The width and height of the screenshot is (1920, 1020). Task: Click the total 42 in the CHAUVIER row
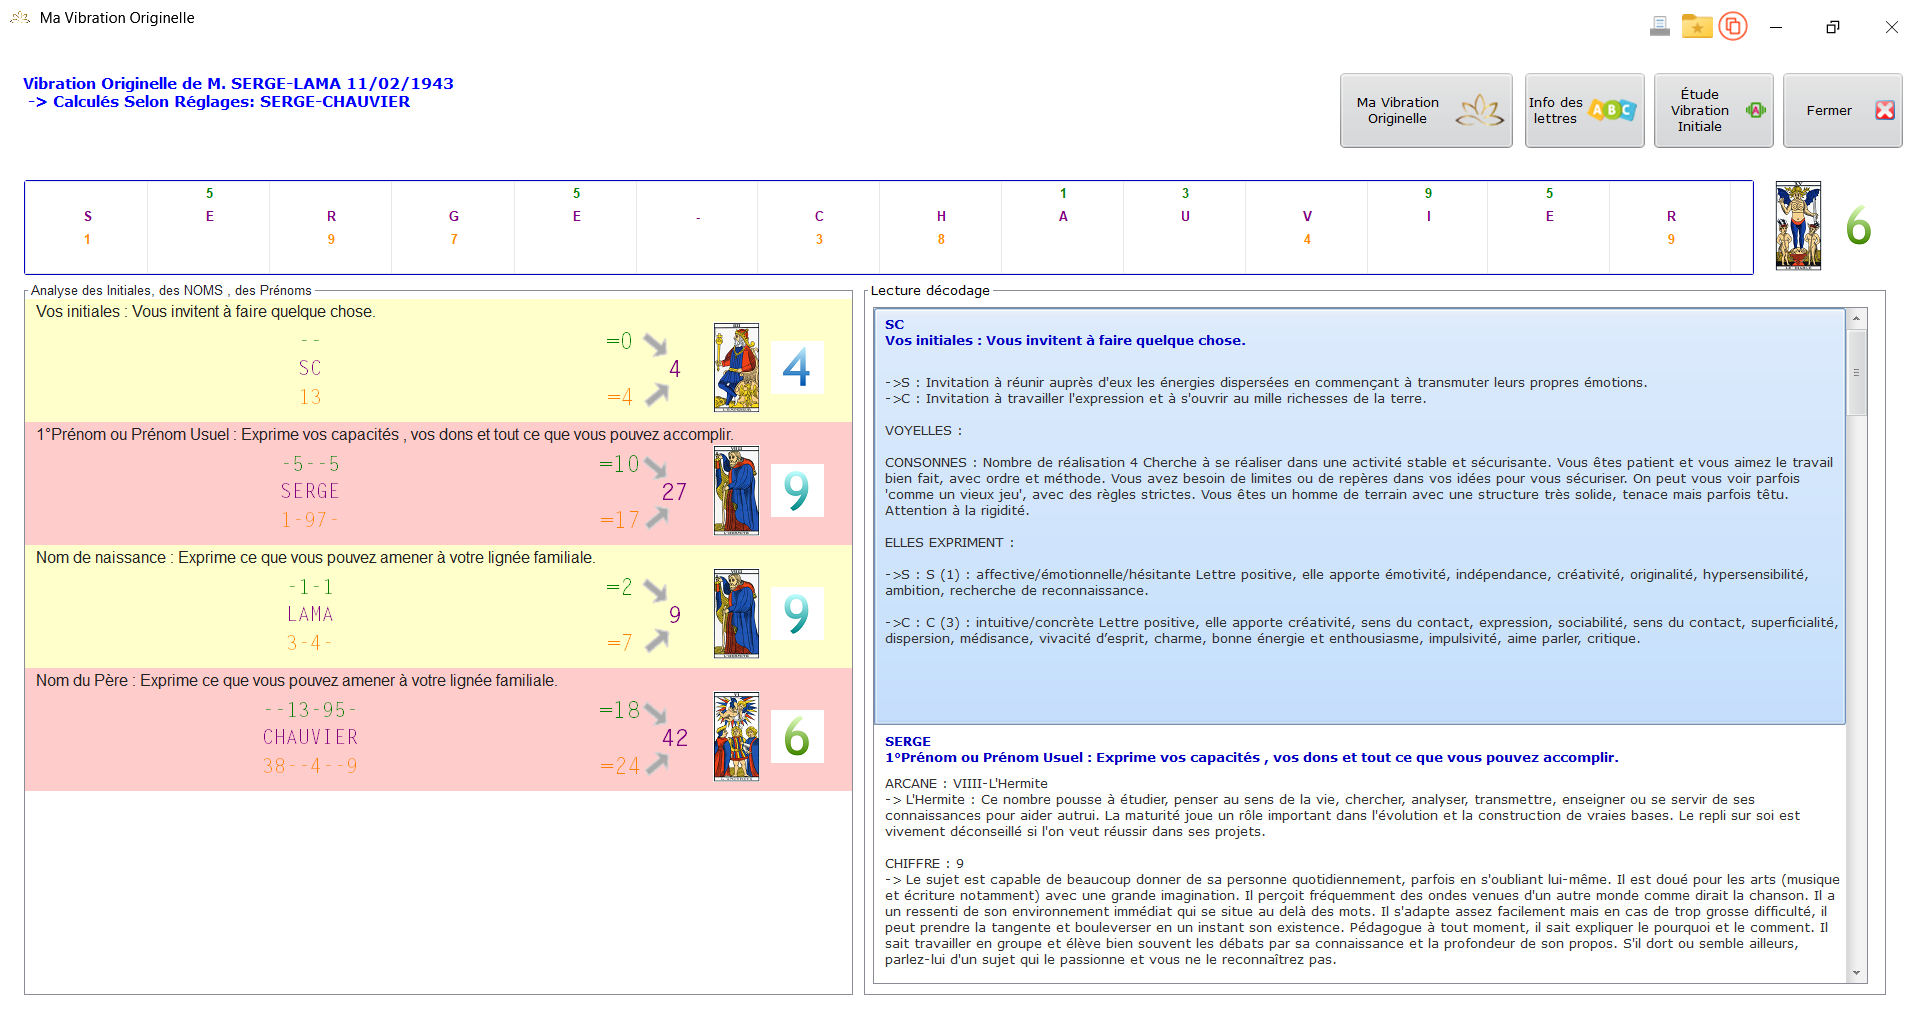tap(675, 738)
